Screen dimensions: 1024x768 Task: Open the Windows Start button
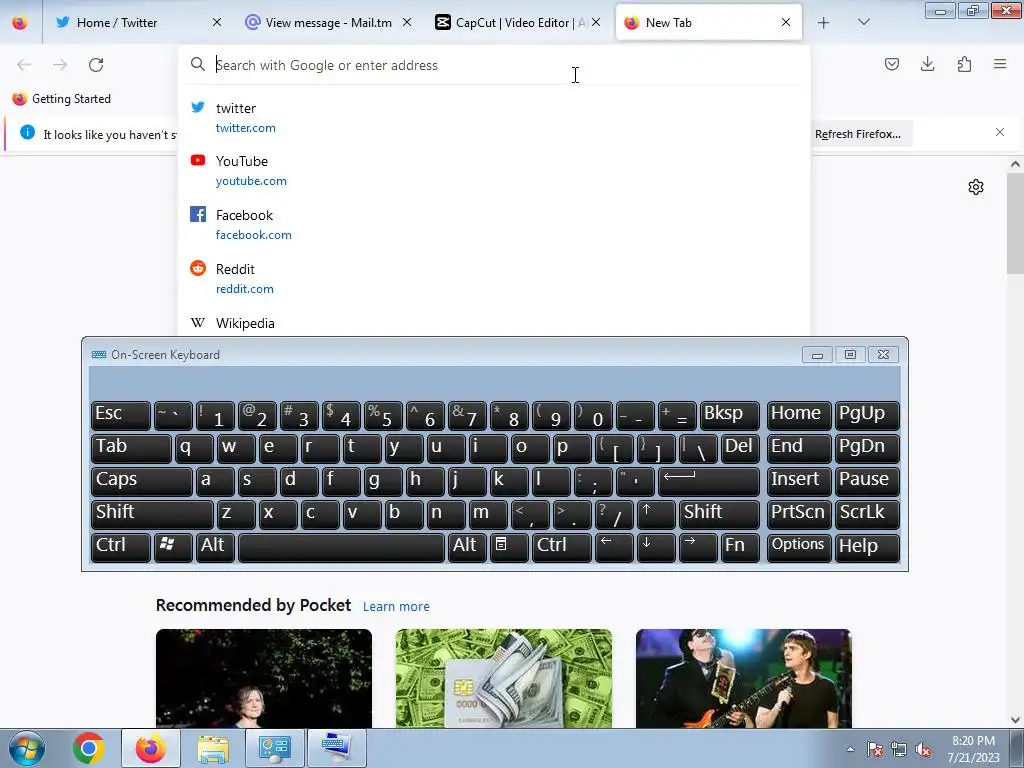click(x=27, y=748)
